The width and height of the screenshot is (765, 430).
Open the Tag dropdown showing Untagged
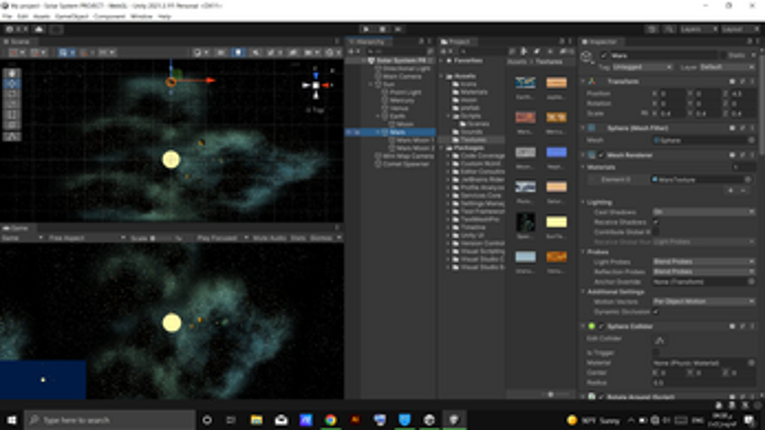pyautogui.click(x=641, y=67)
